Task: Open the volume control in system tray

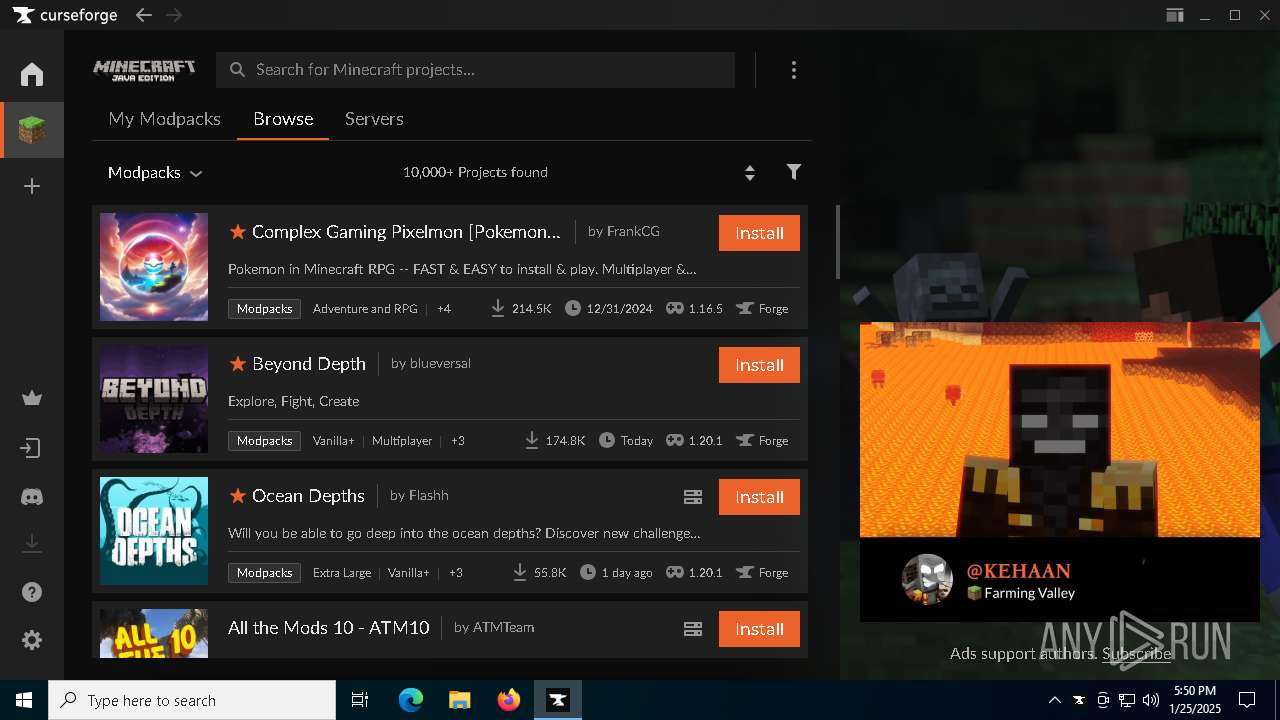Action: point(1151,700)
